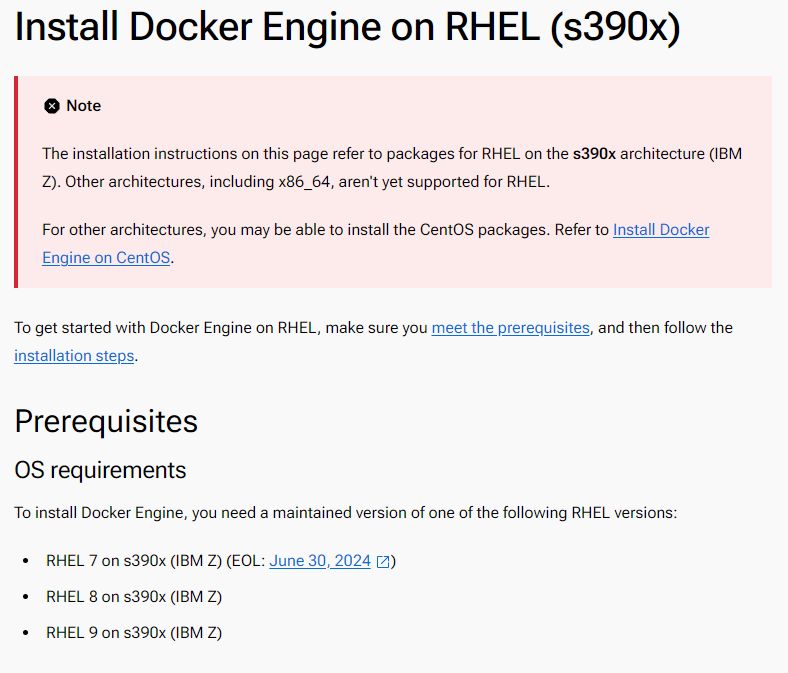This screenshot has width=788, height=673.
Task: Click the 'To install Docker Engine' paragraph
Action: pos(346,513)
